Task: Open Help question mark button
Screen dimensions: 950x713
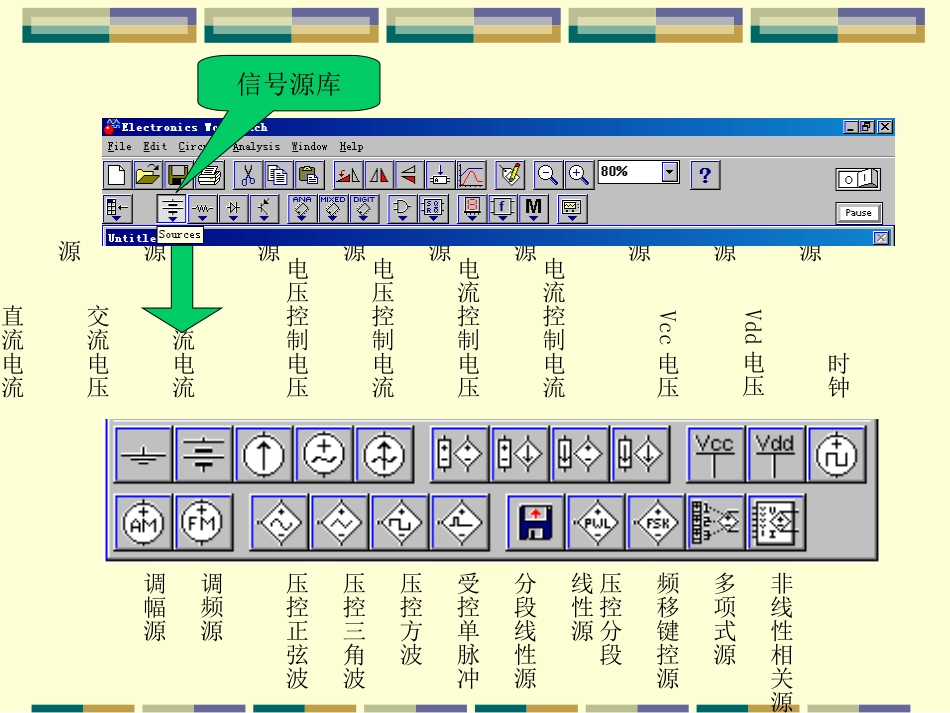Action: click(x=705, y=176)
